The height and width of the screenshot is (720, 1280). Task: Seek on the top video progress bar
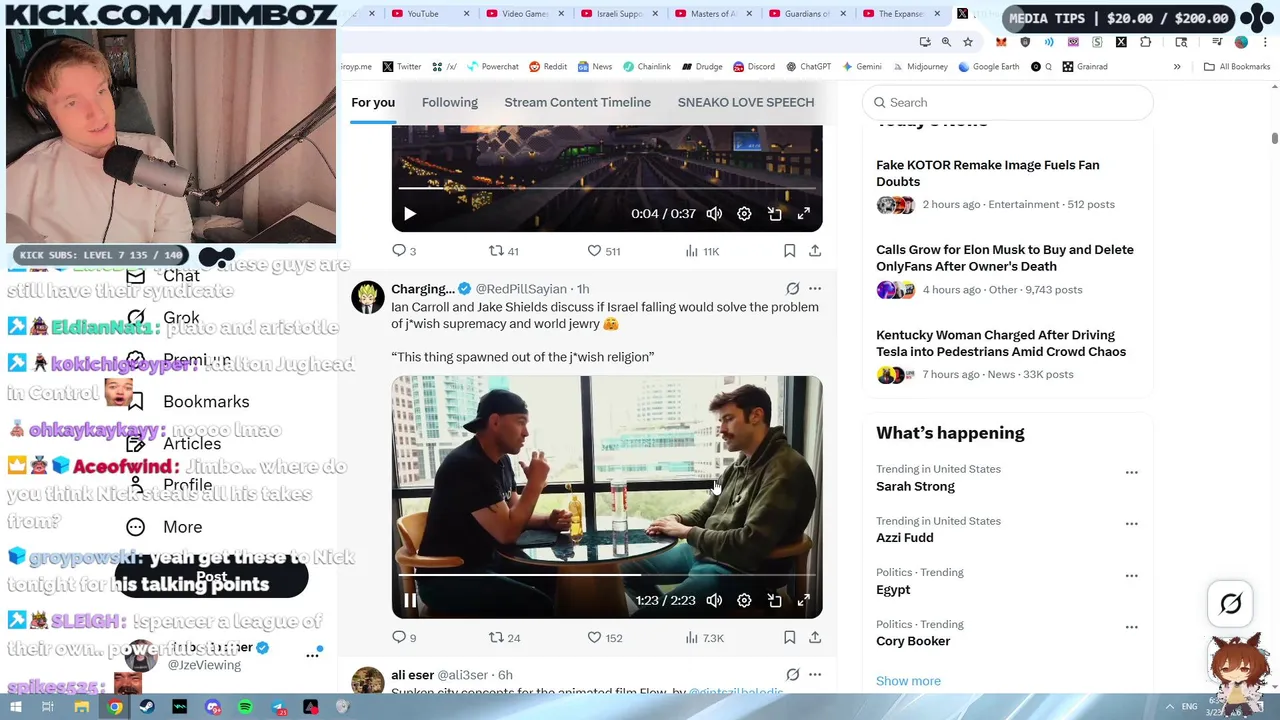coord(607,188)
